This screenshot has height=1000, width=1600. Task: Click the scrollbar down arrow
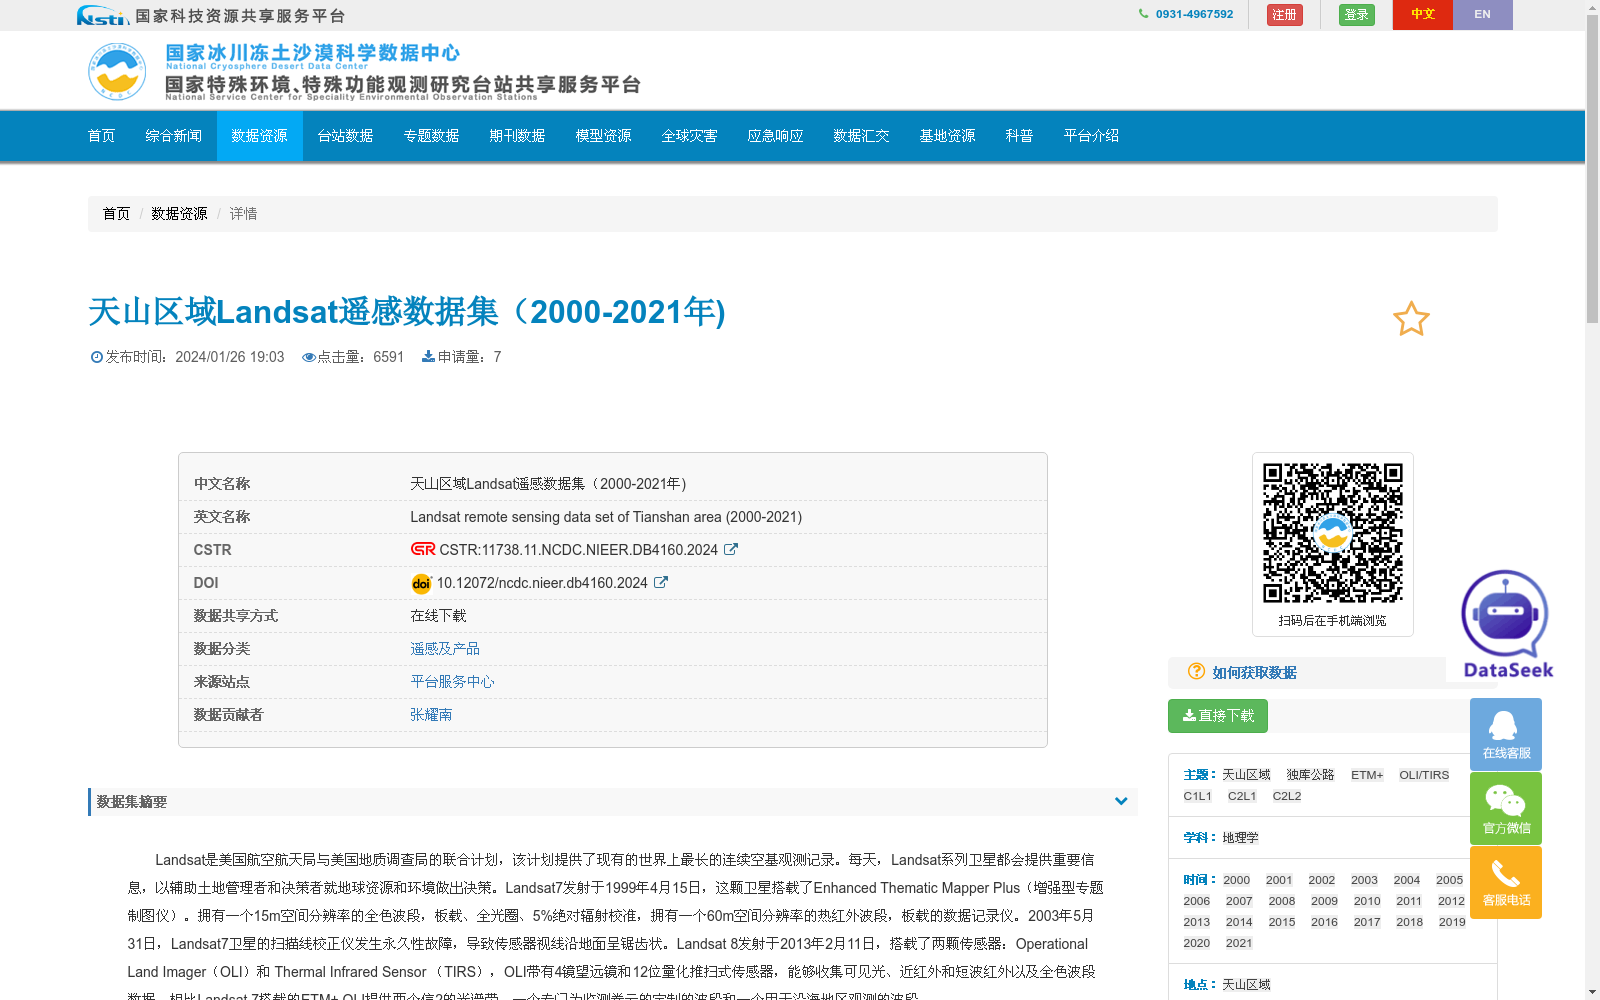pyautogui.click(x=1592, y=993)
